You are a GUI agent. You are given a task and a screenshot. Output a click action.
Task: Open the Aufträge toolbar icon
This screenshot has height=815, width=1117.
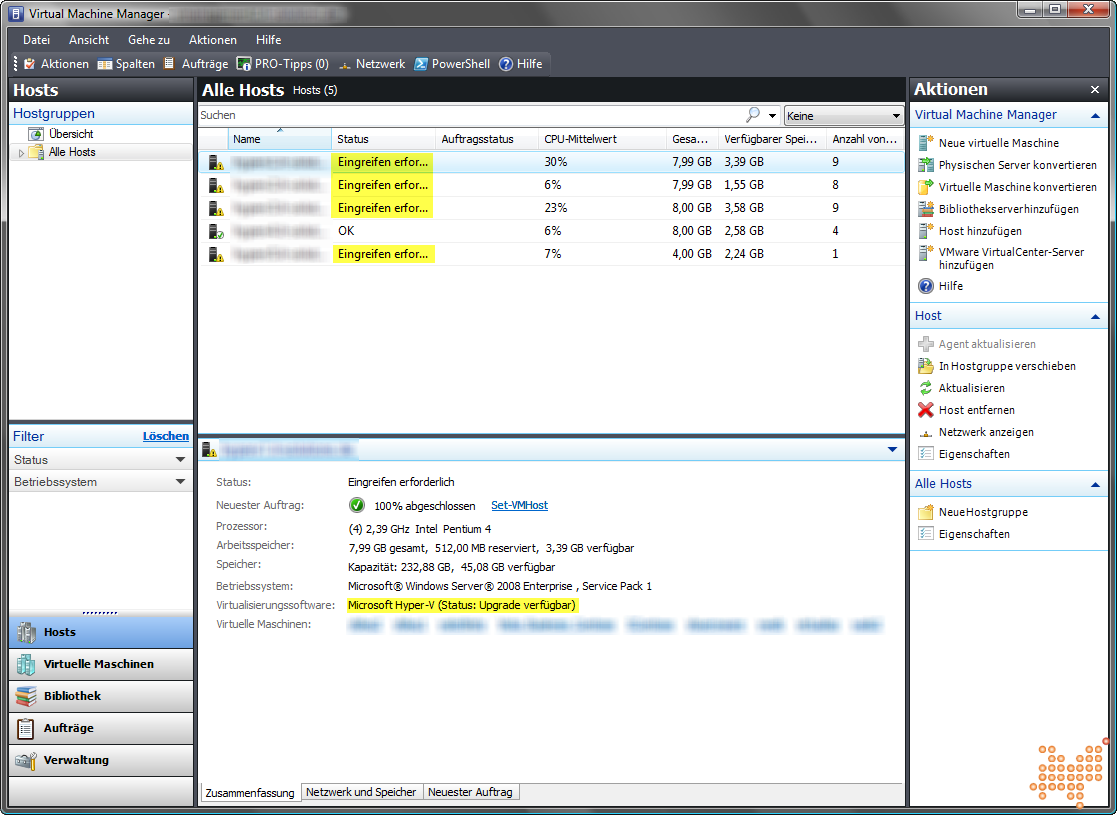point(169,63)
